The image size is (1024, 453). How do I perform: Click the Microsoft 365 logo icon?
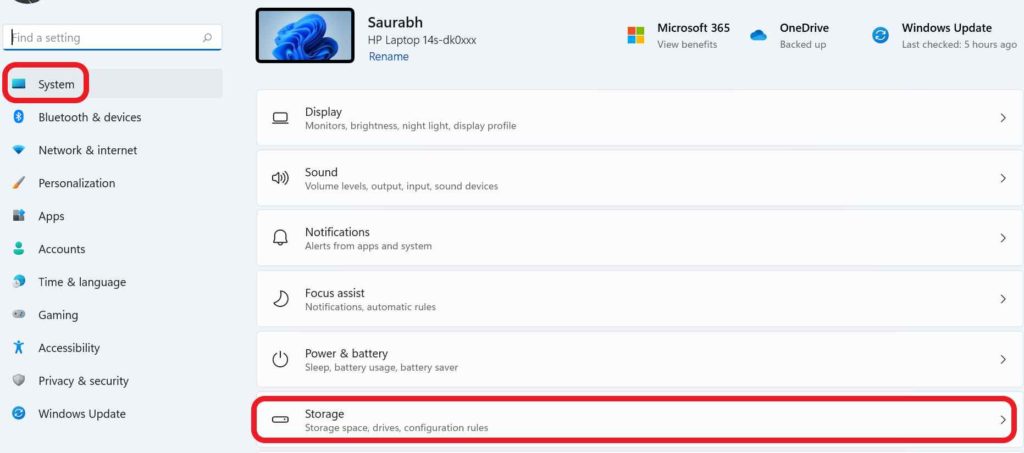tap(635, 35)
